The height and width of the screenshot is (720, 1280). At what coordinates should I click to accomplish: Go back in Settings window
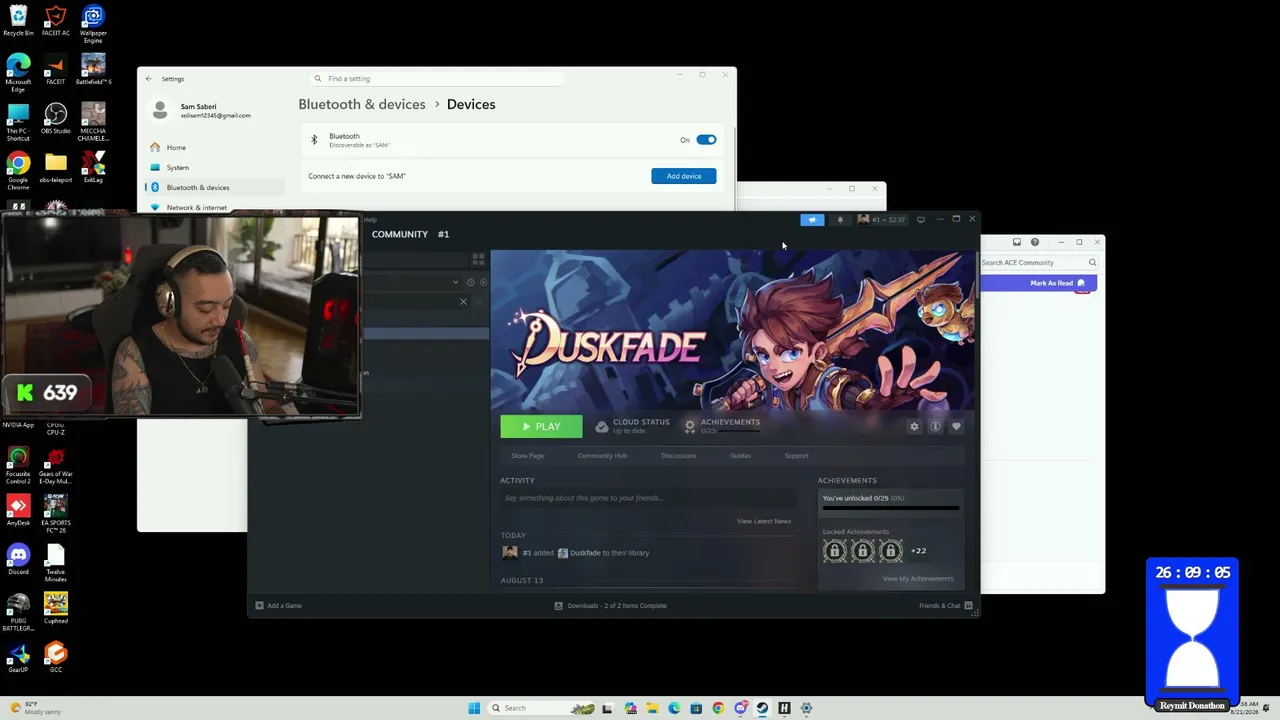click(x=149, y=78)
